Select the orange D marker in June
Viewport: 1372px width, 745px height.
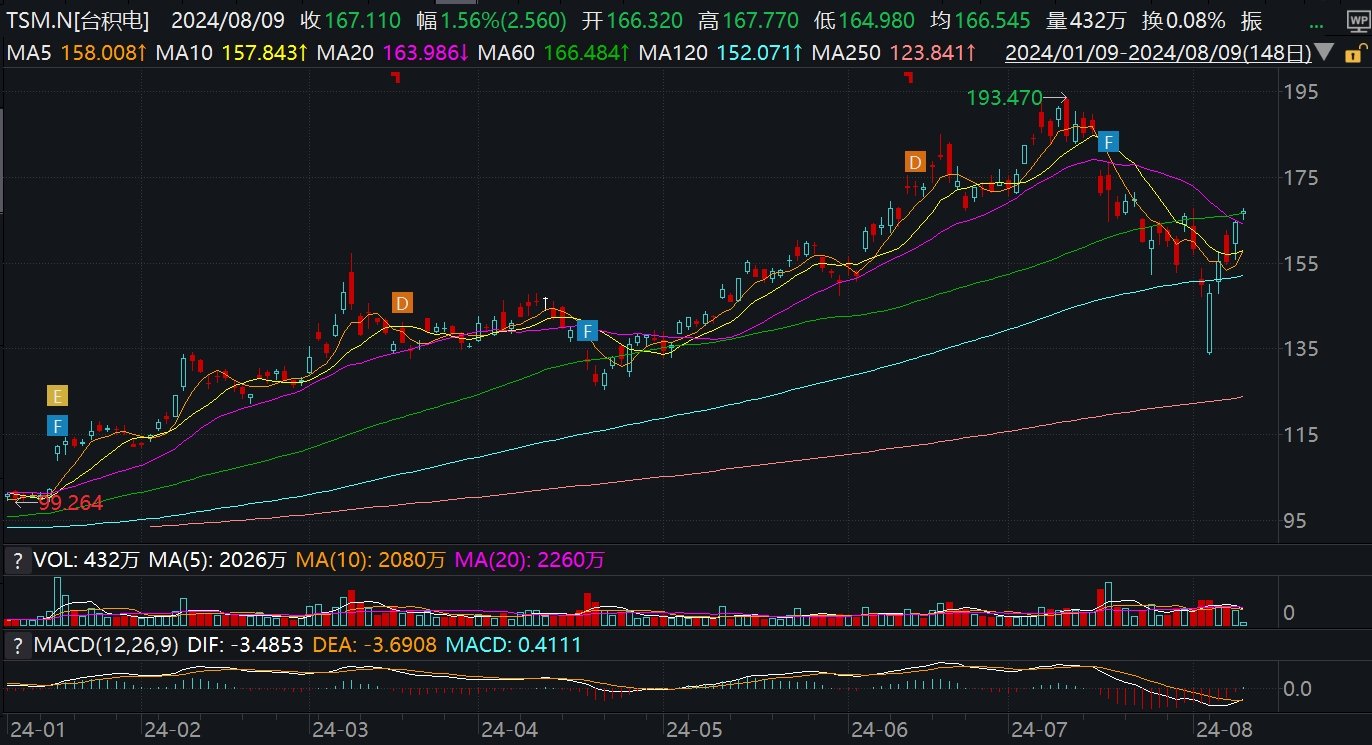pyautogui.click(x=915, y=162)
